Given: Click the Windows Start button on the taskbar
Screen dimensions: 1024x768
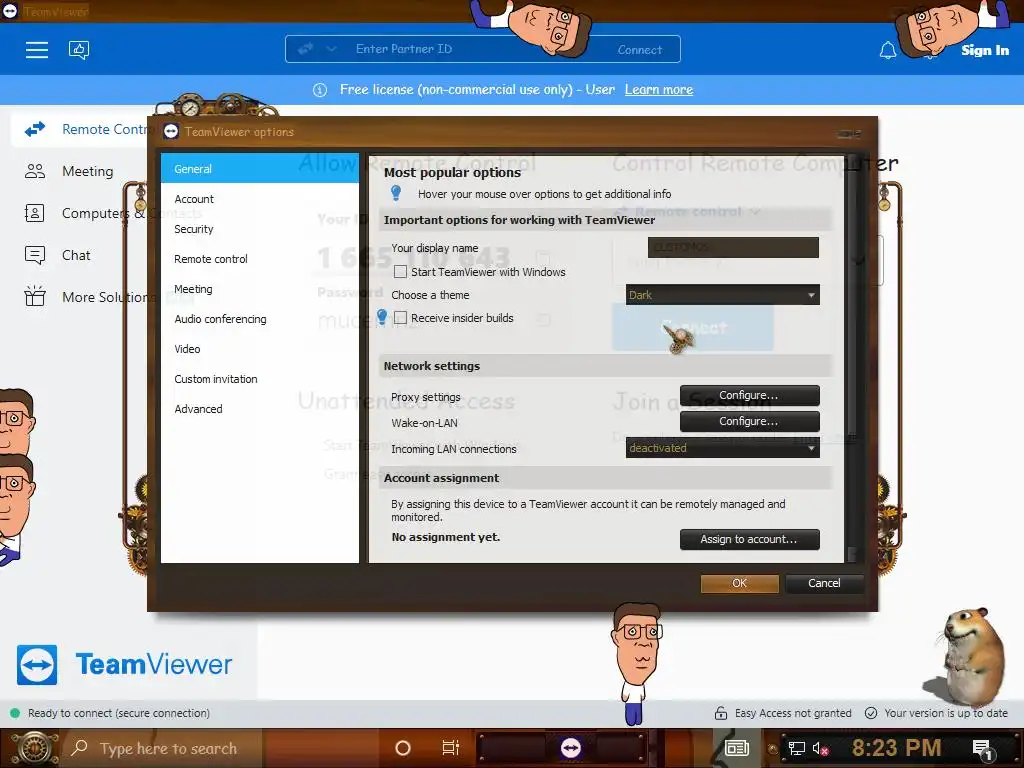Looking at the screenshot, I should click(34, 748).
